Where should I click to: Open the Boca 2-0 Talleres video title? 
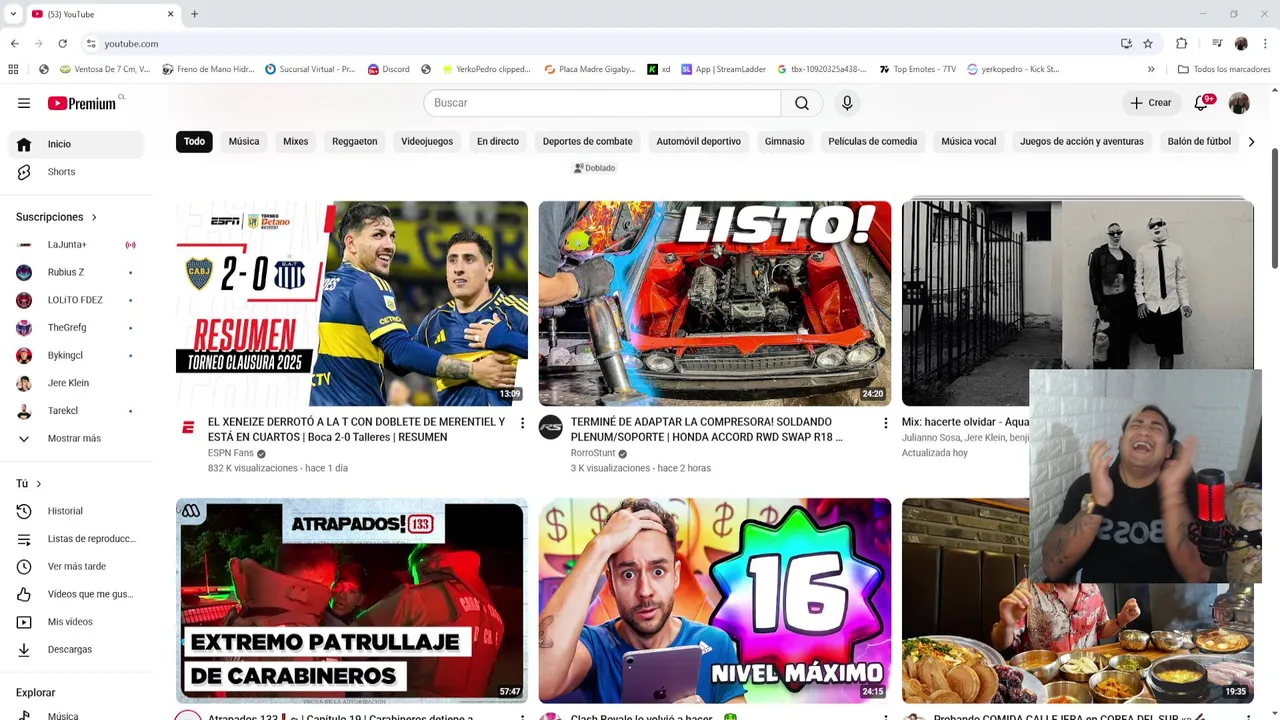pos(356,430)
